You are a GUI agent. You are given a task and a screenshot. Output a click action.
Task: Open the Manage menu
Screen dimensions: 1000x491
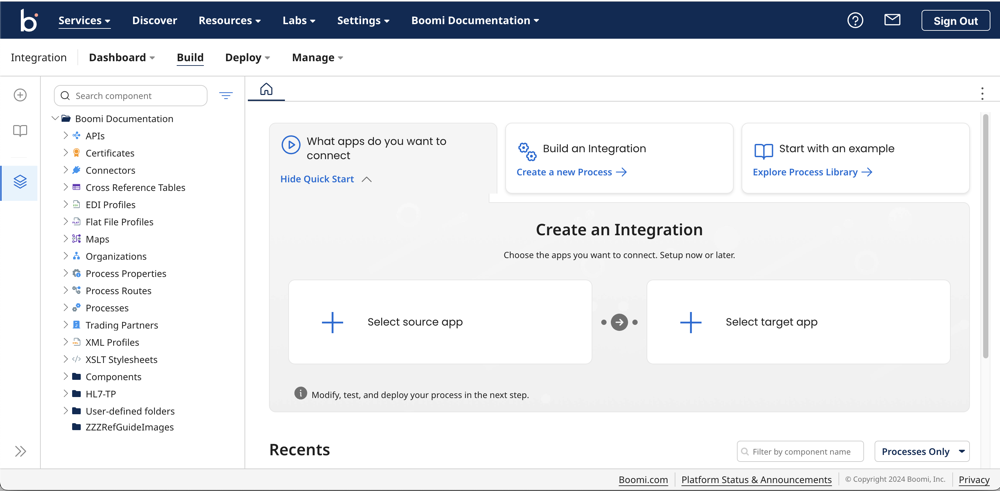point(318,57)
